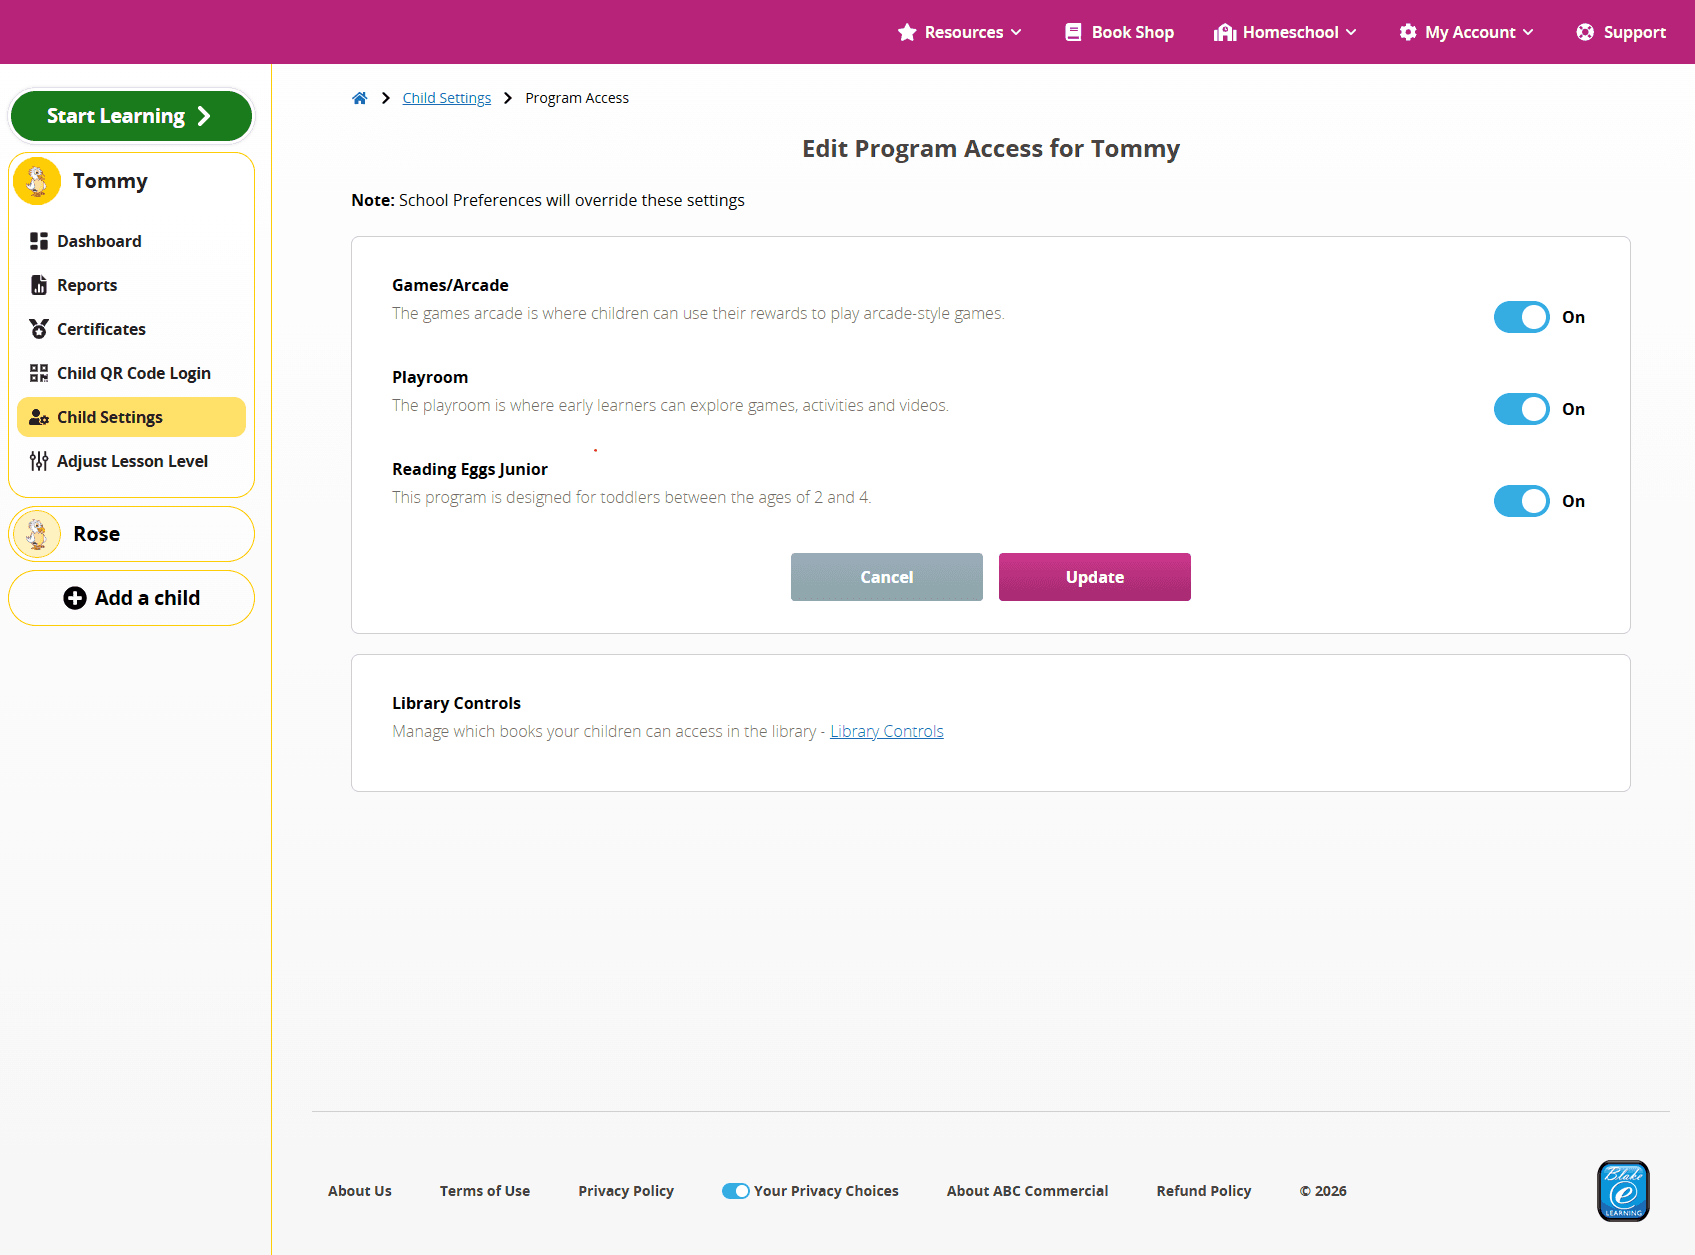
Task: Open the Refund Policy footer link
Action: click(x=1204, y=1191)
